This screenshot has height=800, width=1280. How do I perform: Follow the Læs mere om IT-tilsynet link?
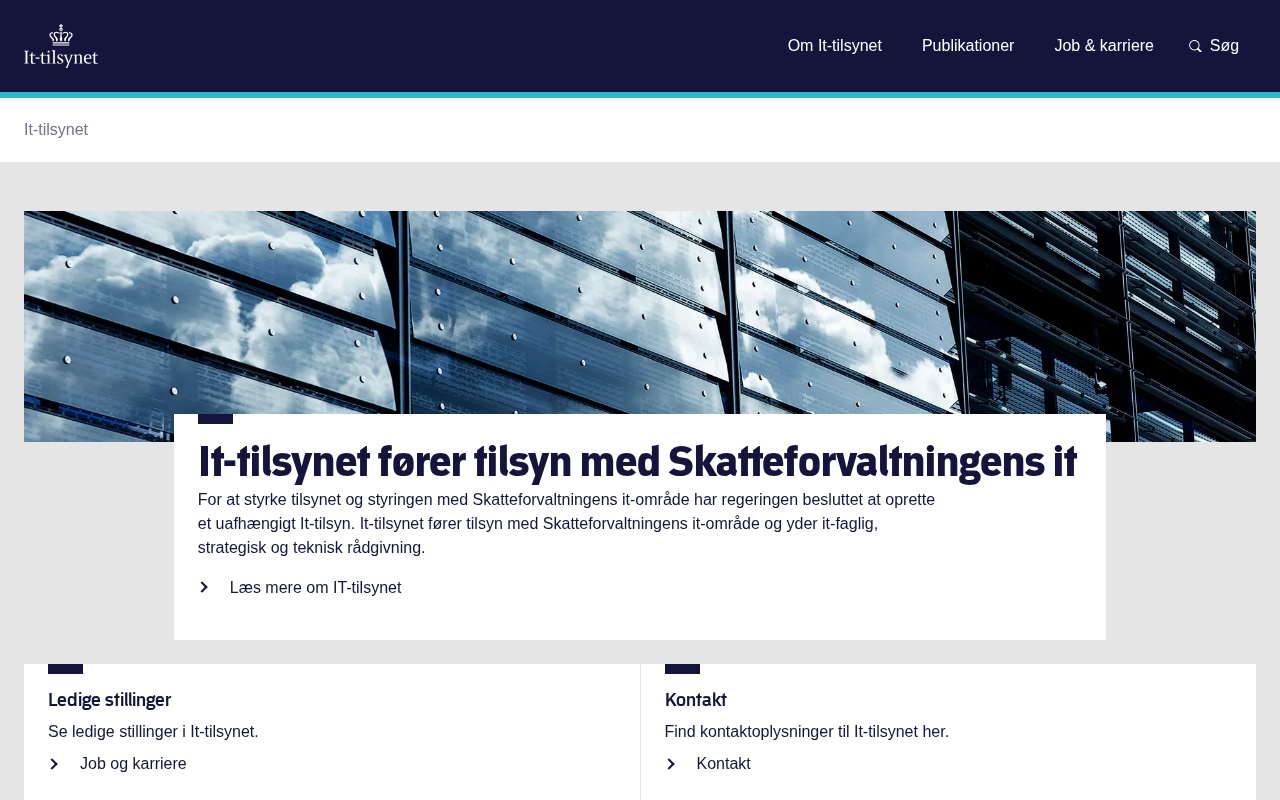315,588
